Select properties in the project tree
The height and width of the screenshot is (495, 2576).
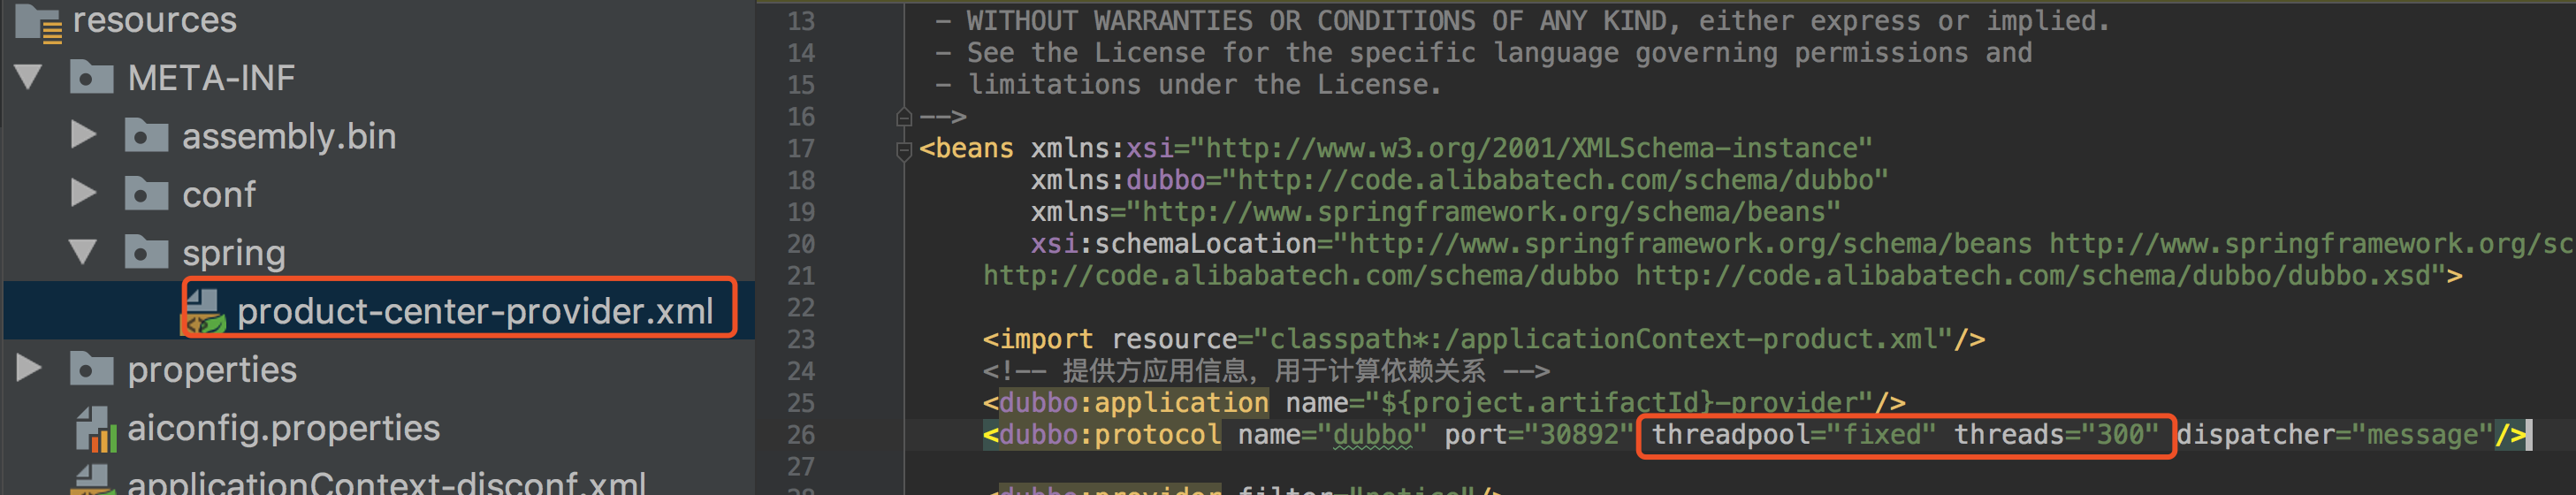pyautogui.click(x=212, y=370)
